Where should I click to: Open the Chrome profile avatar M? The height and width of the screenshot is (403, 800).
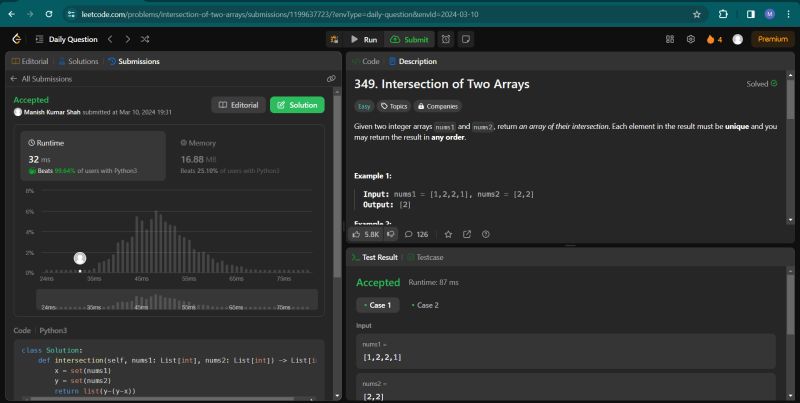click(x=770, y=14)
